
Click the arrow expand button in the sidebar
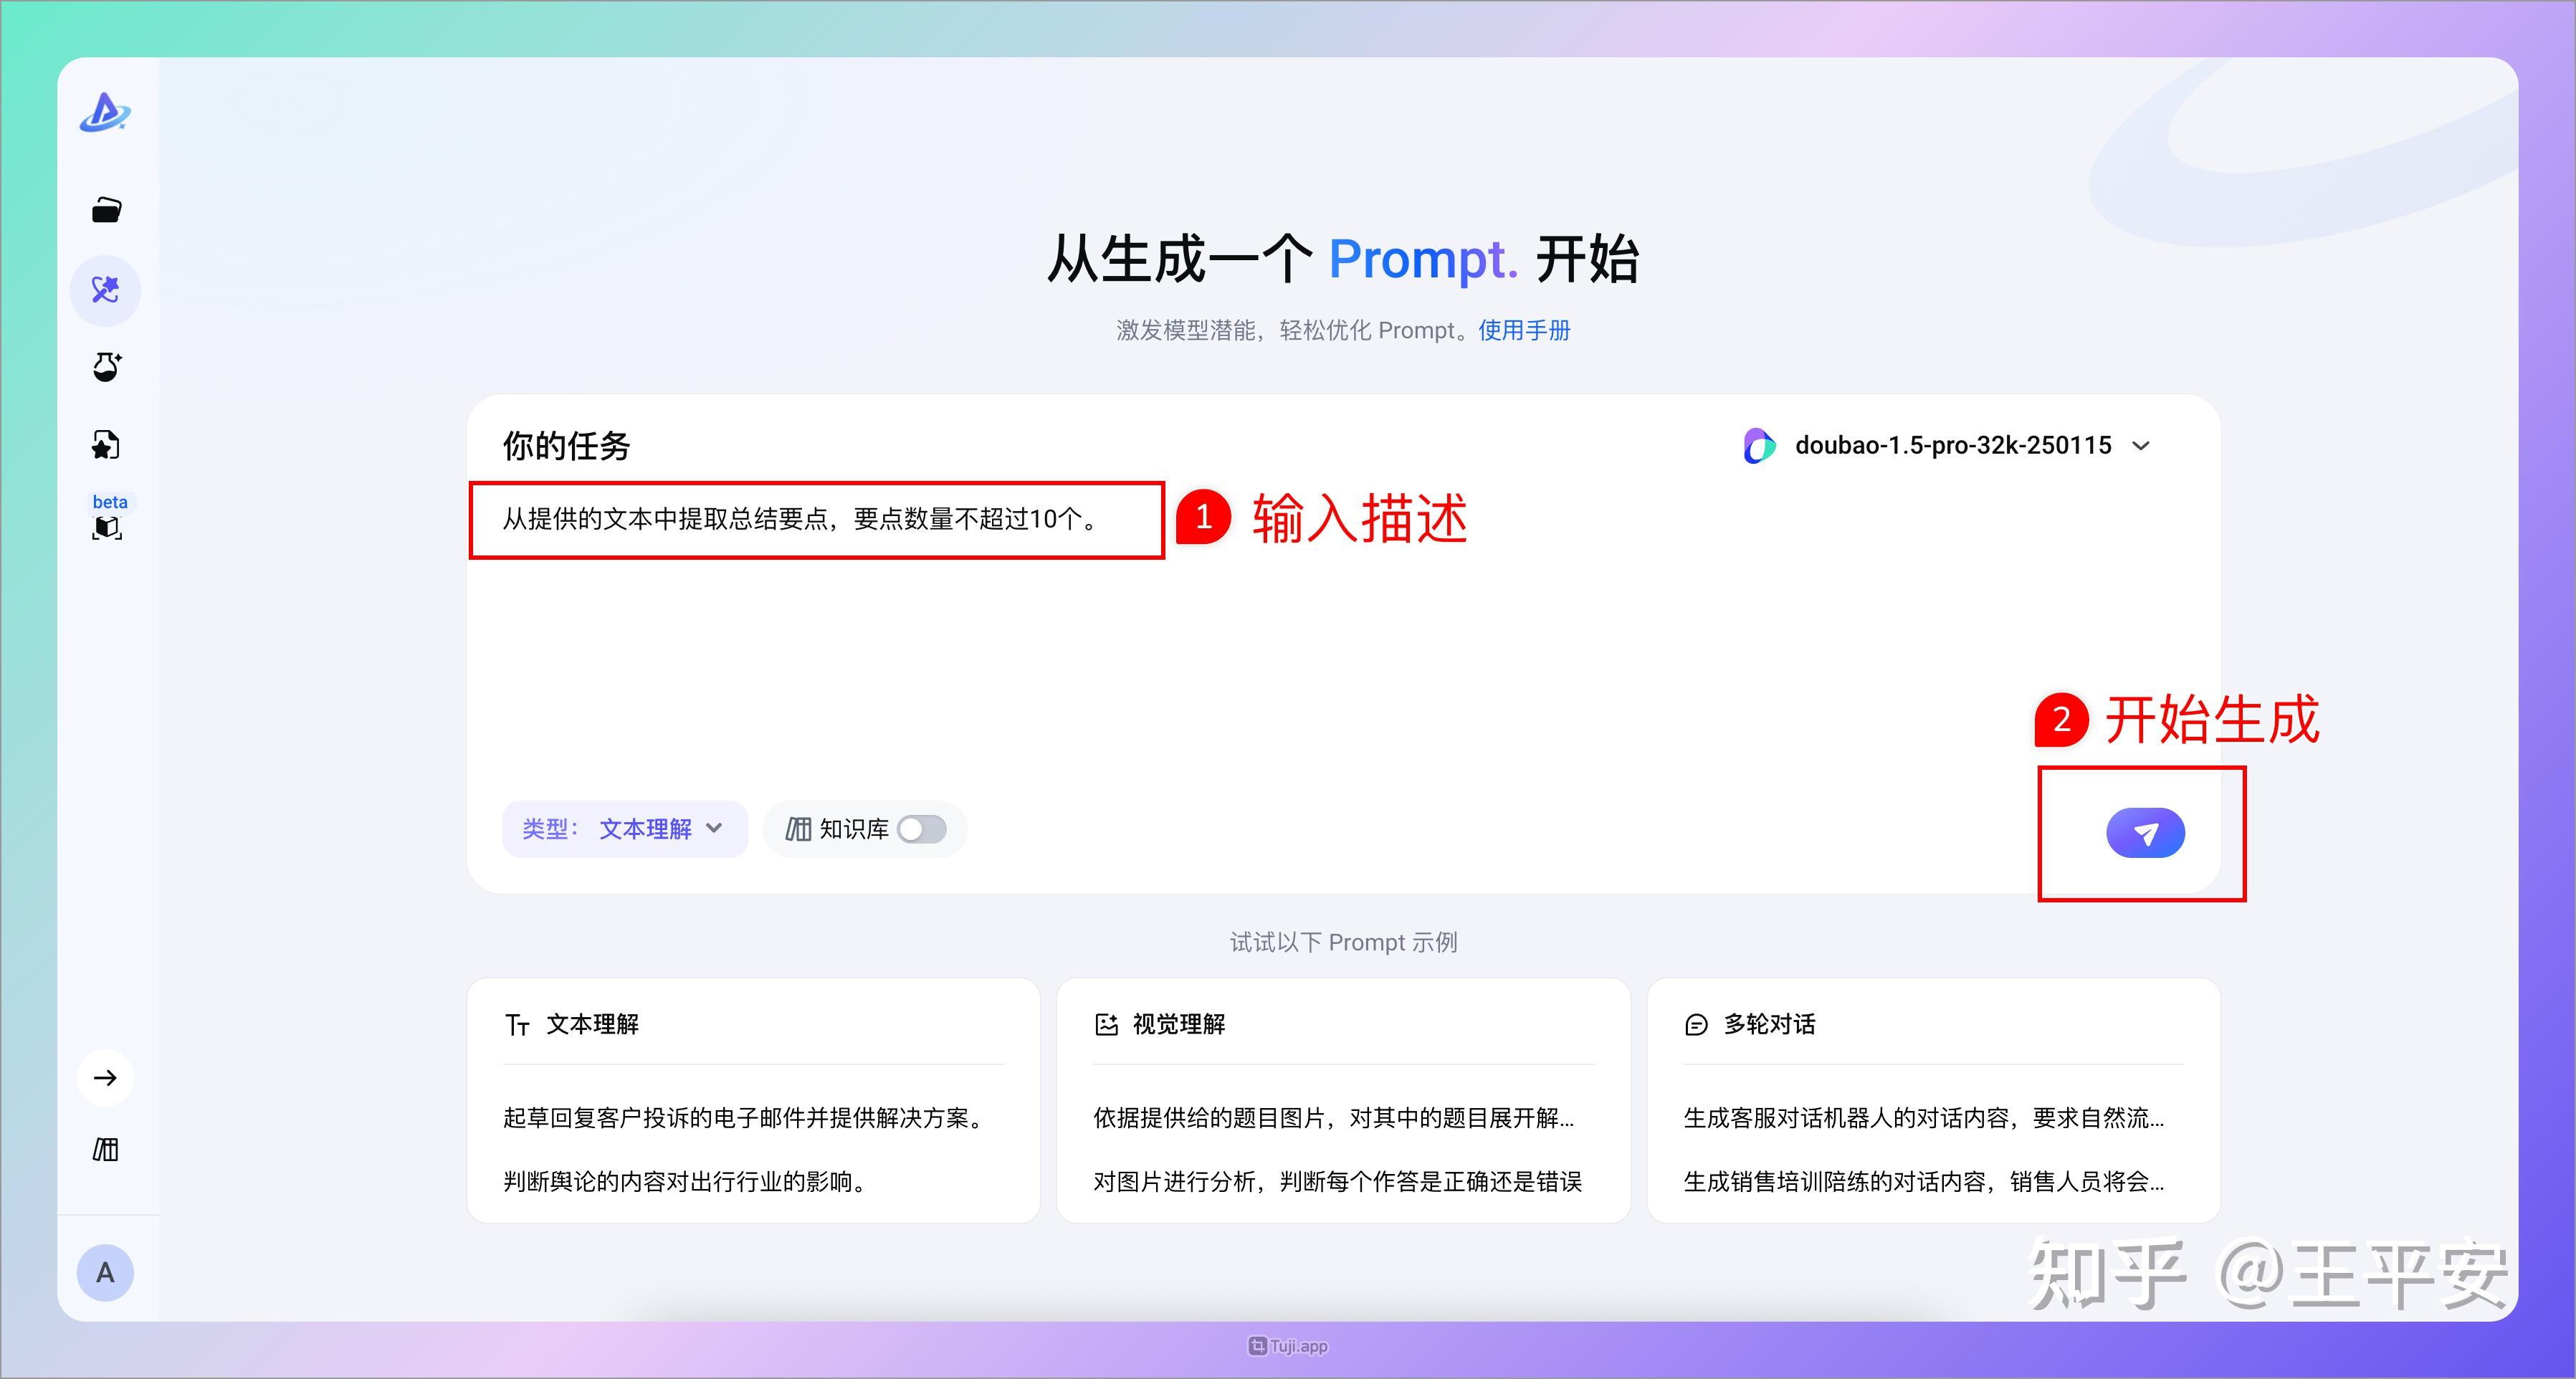click(105, 1077)
